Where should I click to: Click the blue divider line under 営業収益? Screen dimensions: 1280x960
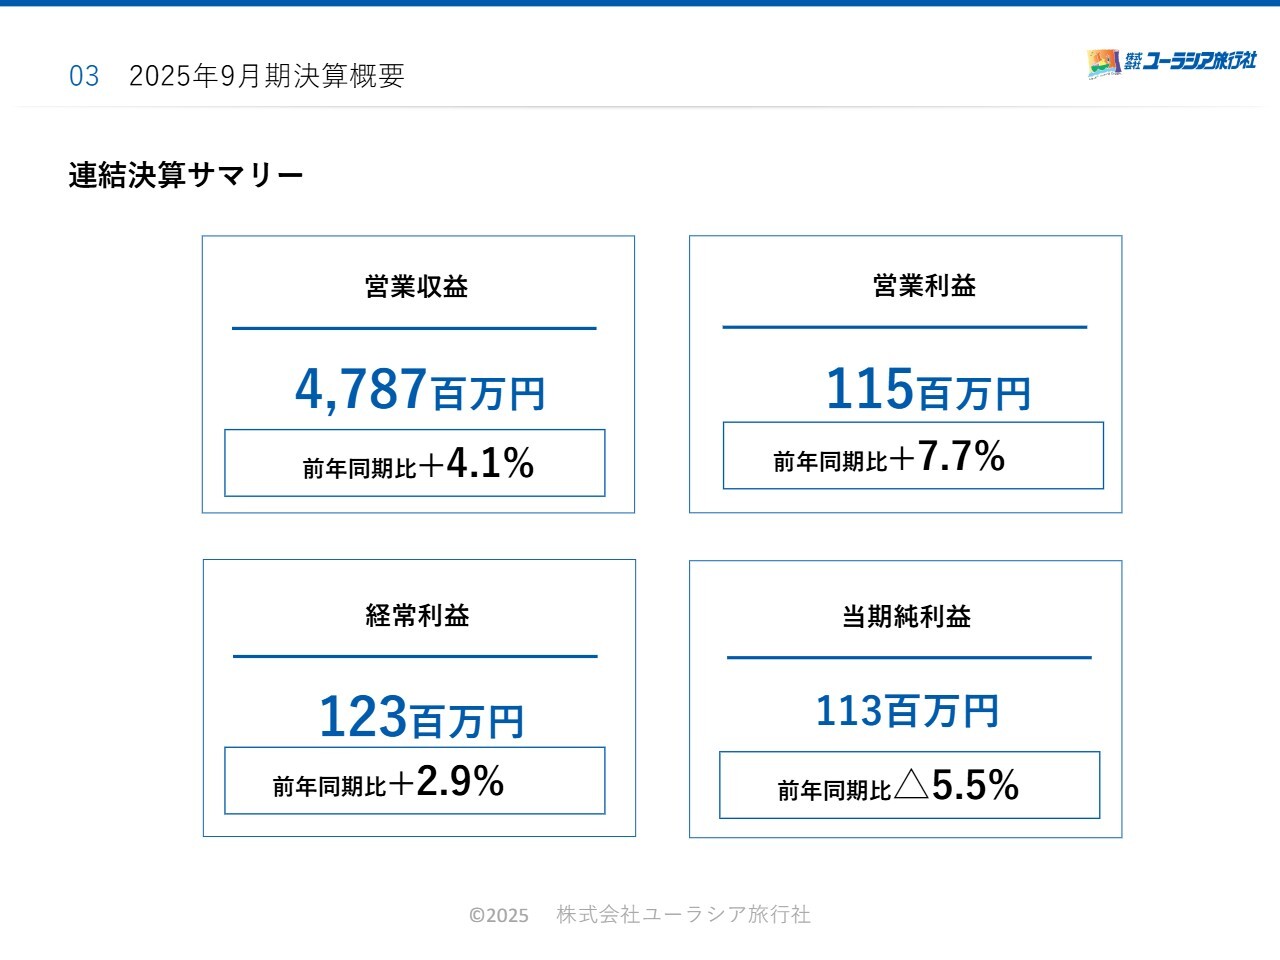[x=414, y=328]
